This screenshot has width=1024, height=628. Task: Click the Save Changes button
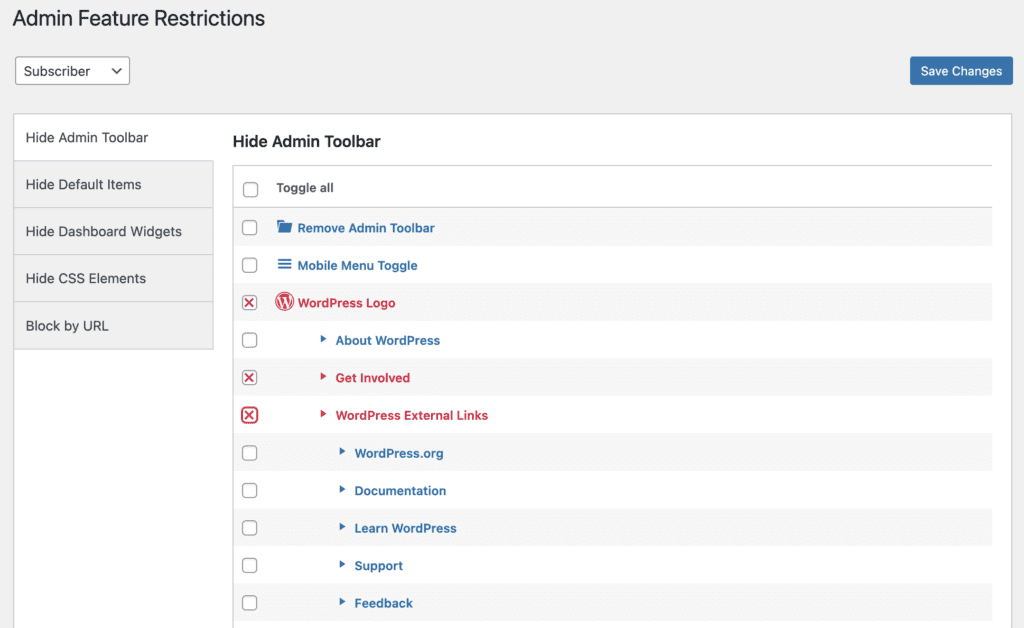pyautogui.click(x=961, y=70)
